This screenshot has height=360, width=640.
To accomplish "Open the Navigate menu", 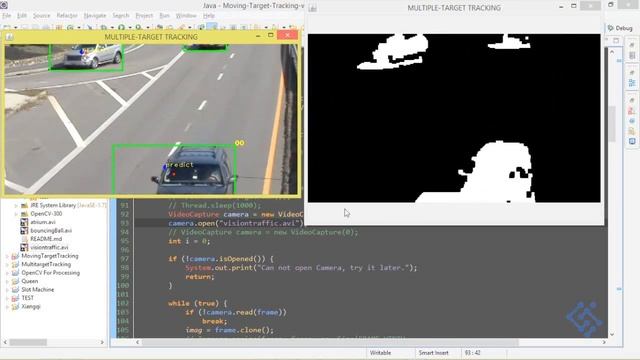I will pos(95,16).
